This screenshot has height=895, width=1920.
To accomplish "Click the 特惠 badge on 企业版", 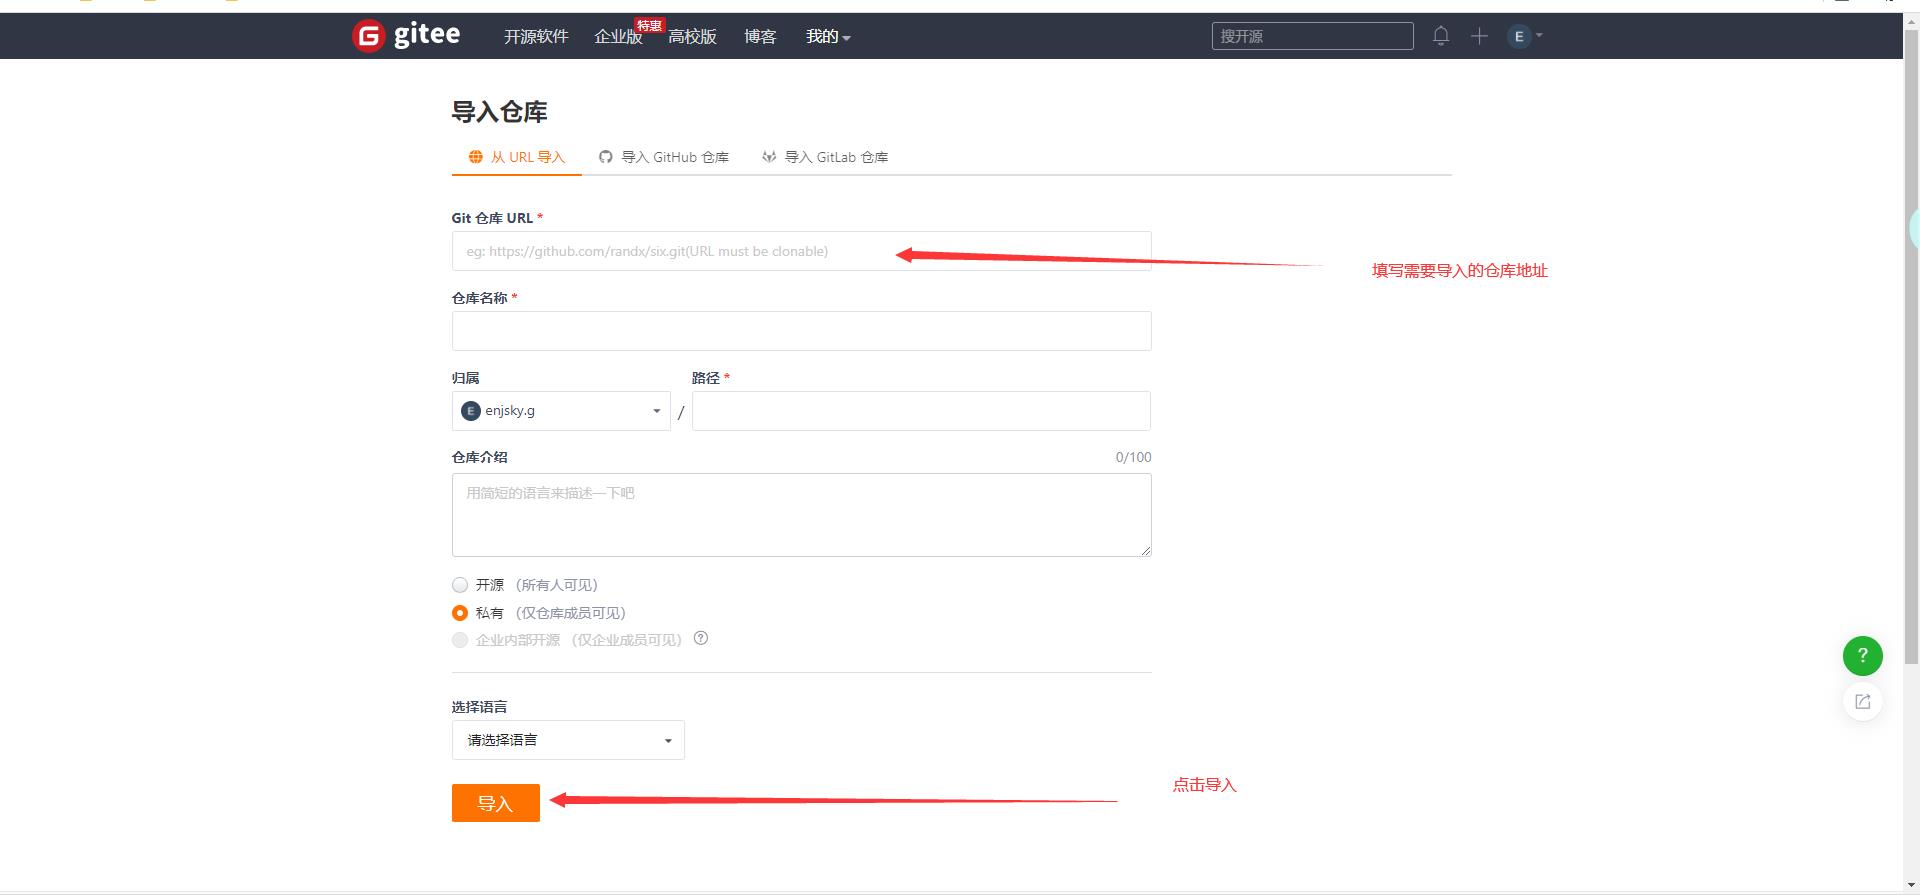I will [x=649, y=25].
